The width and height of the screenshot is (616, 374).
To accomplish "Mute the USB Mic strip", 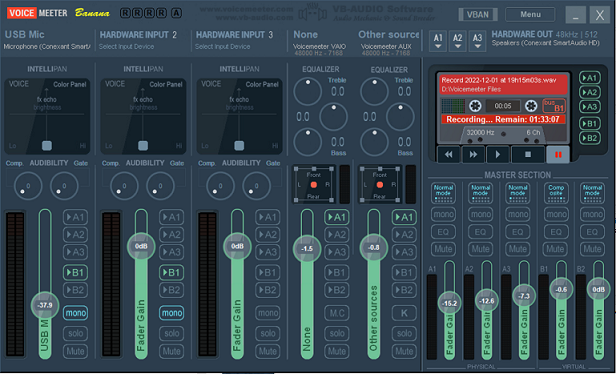I will pyautogui.click(x=75, y=351).
